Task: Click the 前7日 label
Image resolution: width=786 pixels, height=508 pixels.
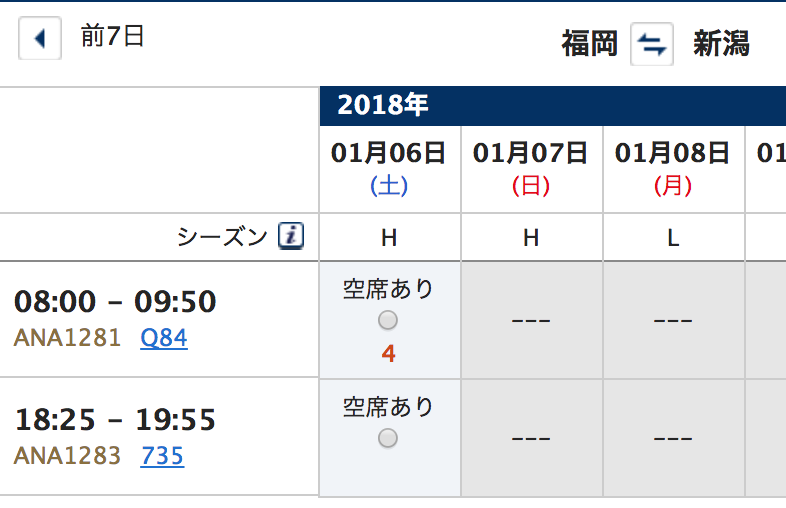Action: coord(113,36)
